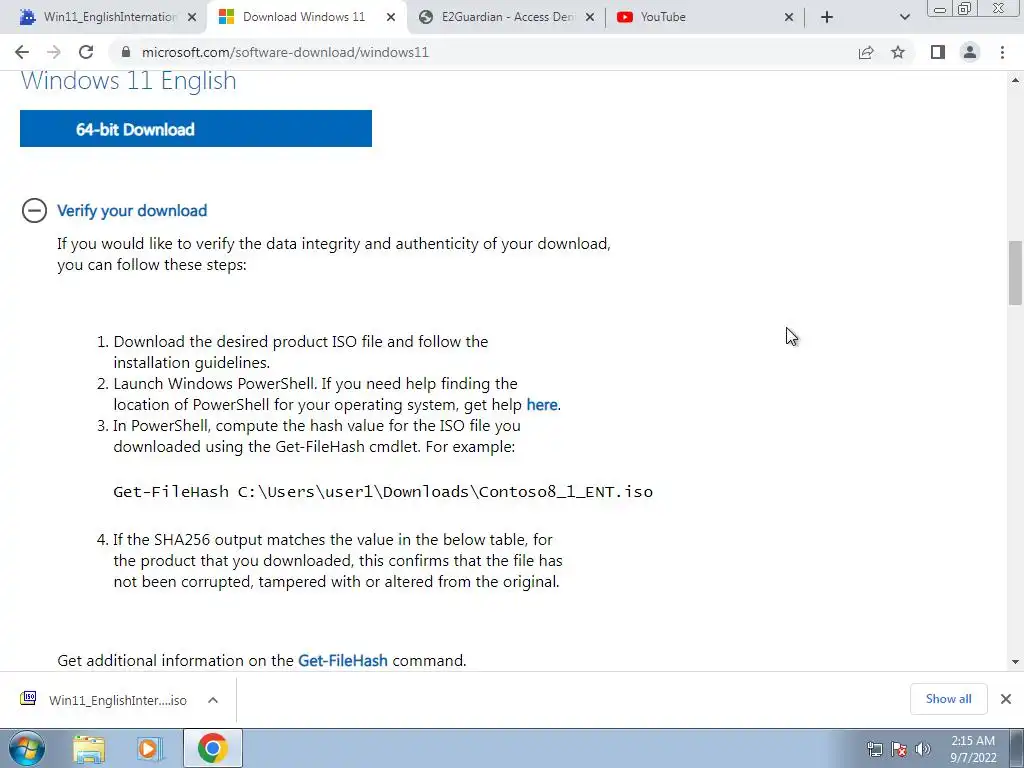Click the 64-bit Download button

pos(196,129)
